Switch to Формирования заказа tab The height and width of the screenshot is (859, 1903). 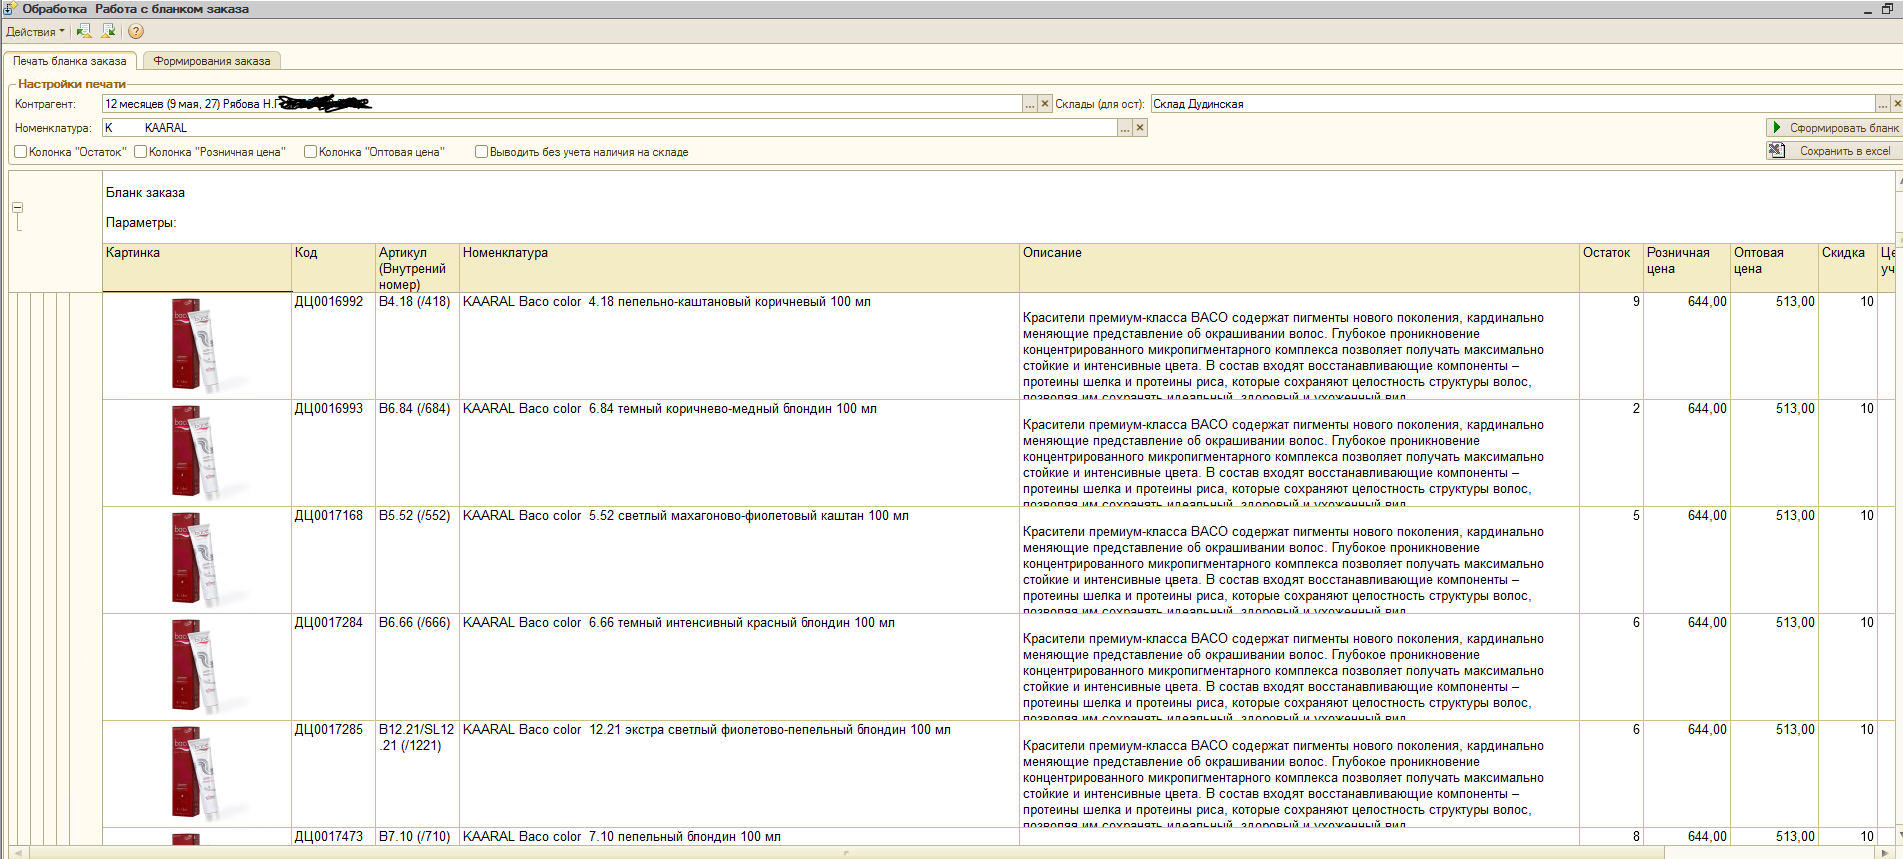[211, 61]
